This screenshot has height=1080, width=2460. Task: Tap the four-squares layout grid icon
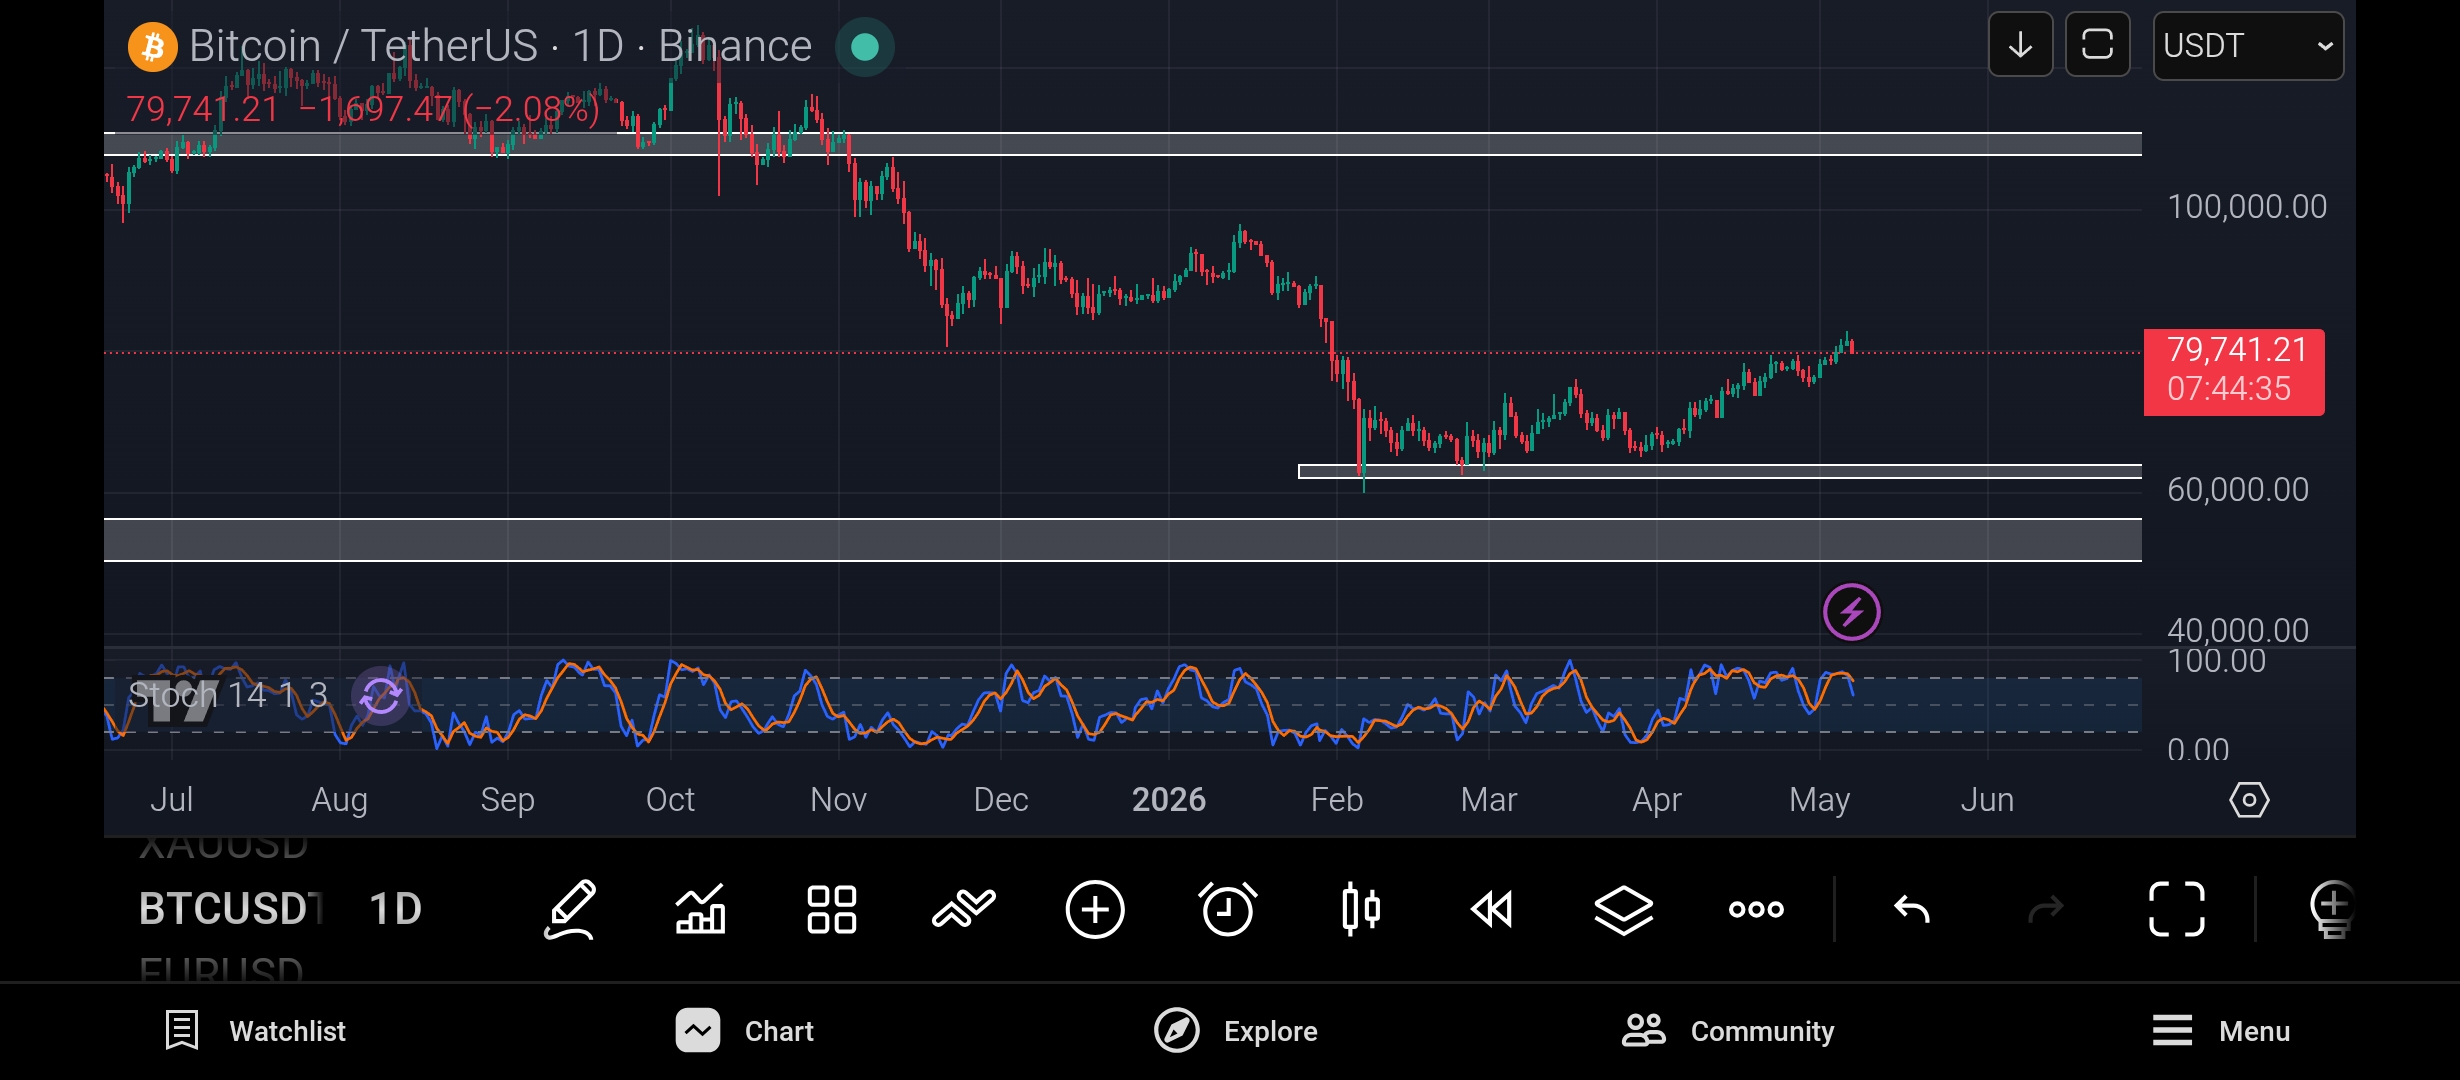[x=832, y=909]
